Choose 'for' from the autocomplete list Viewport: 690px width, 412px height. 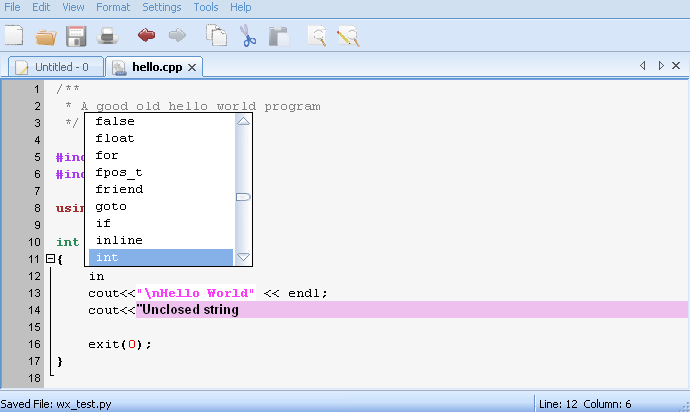(161, 155)
